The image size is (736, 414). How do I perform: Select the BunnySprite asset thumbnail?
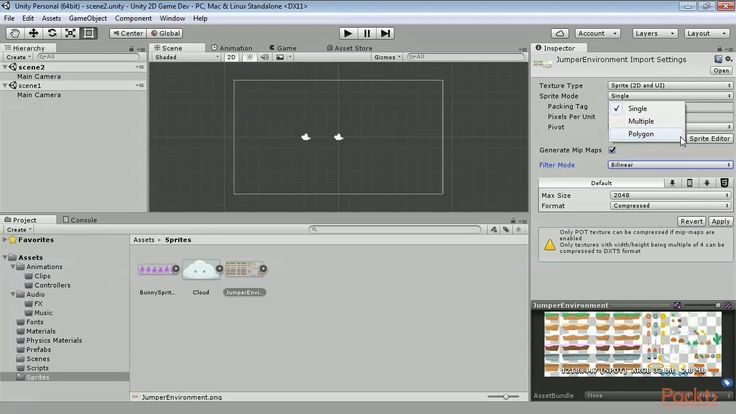pyautogui.click(x=157, y=269)
